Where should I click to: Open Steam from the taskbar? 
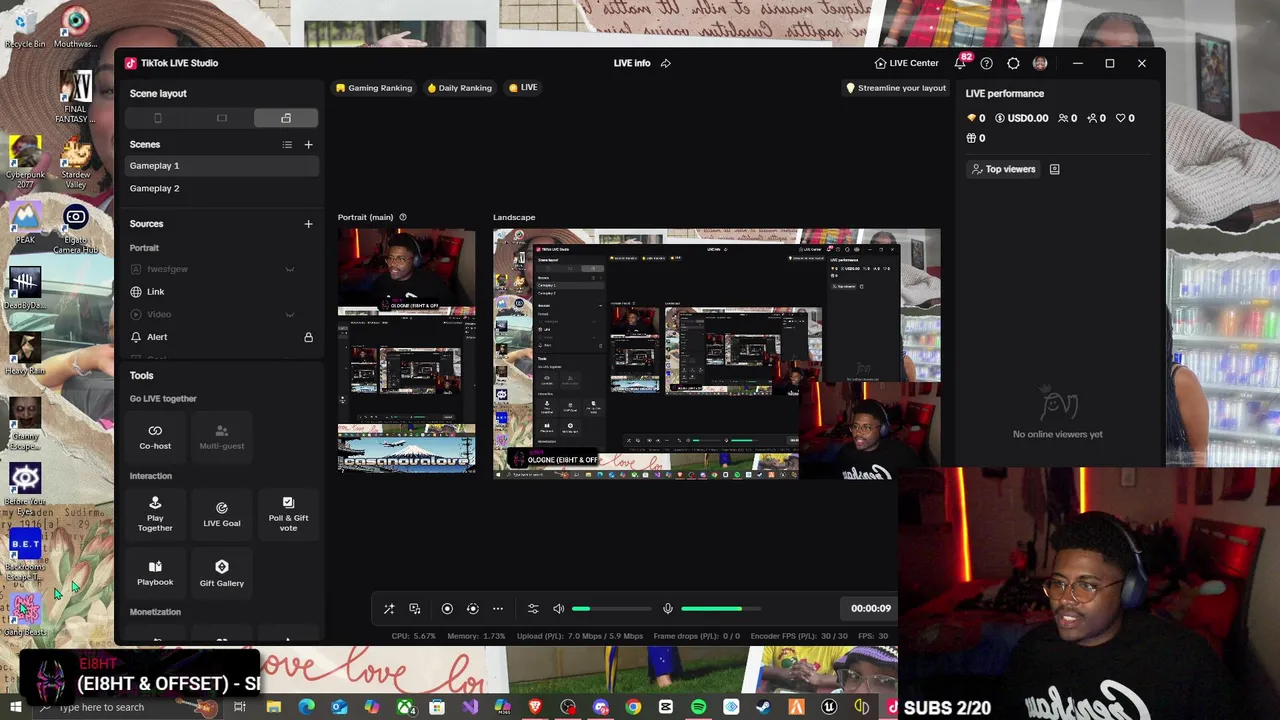point(763,708)
